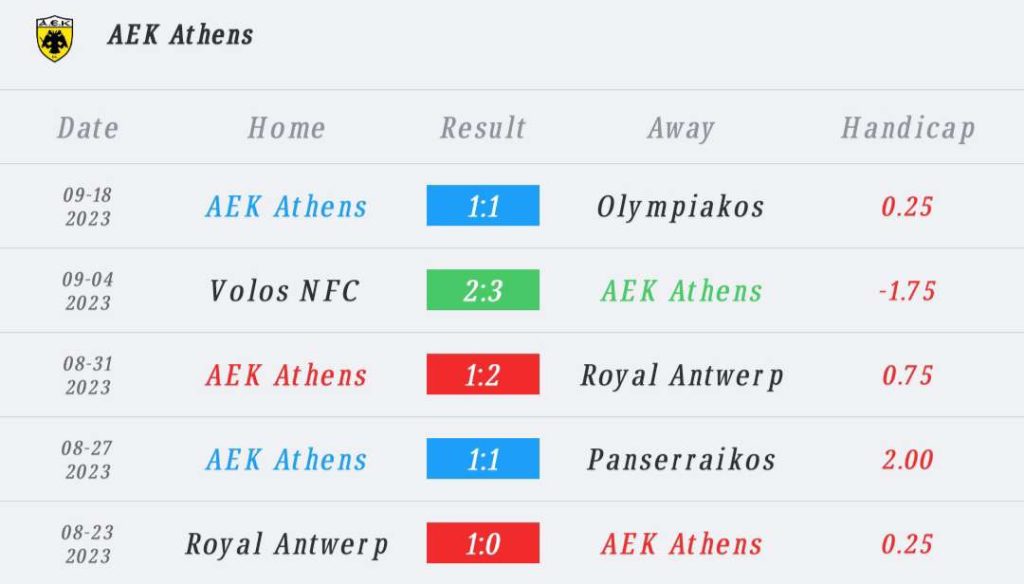This screenshot has height=584, width=1024.
Task: Open the Volos NFC team link
Action: click(285, 291)
